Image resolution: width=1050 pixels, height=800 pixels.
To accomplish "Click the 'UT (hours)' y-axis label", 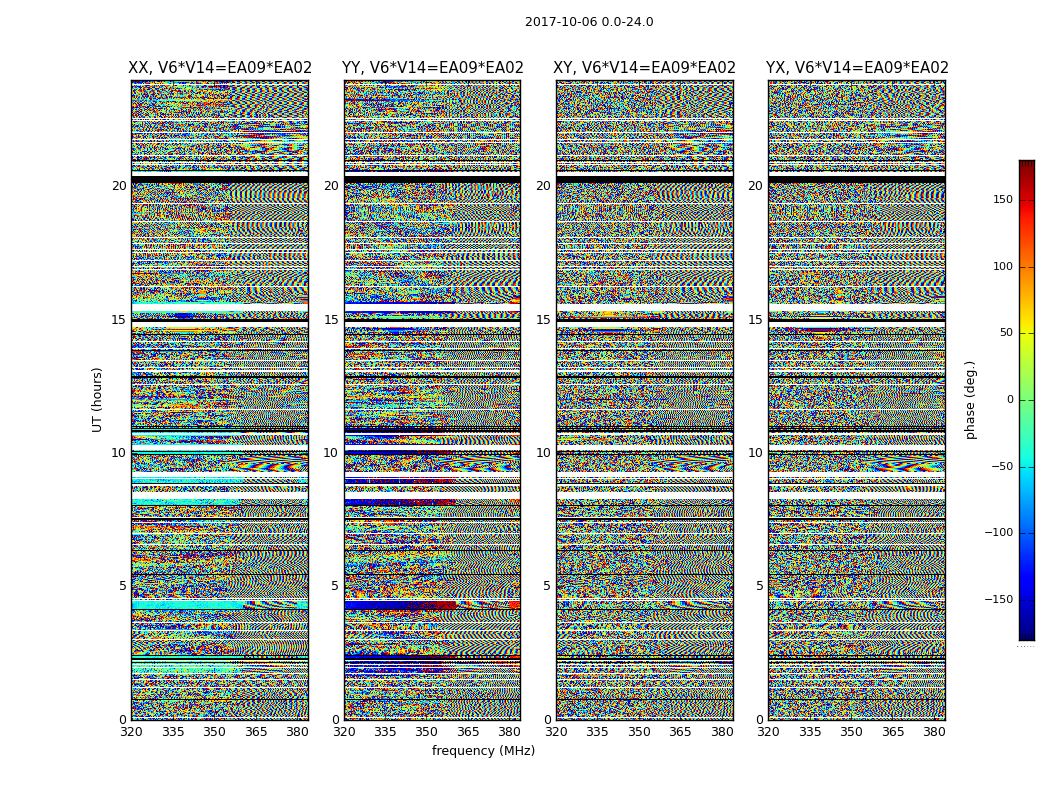I will 98,399.
